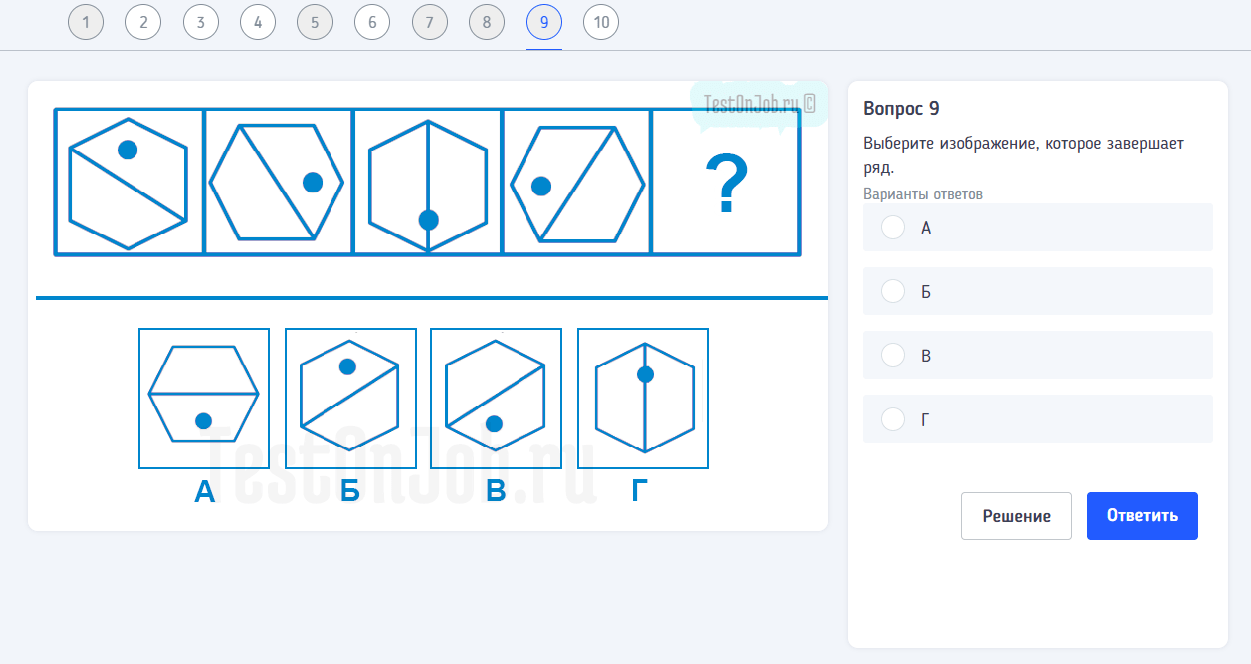Click answer image Б hexagon thumbnail
The height and width of the screenshot is (664, 1251).
[x=350, y=398]
